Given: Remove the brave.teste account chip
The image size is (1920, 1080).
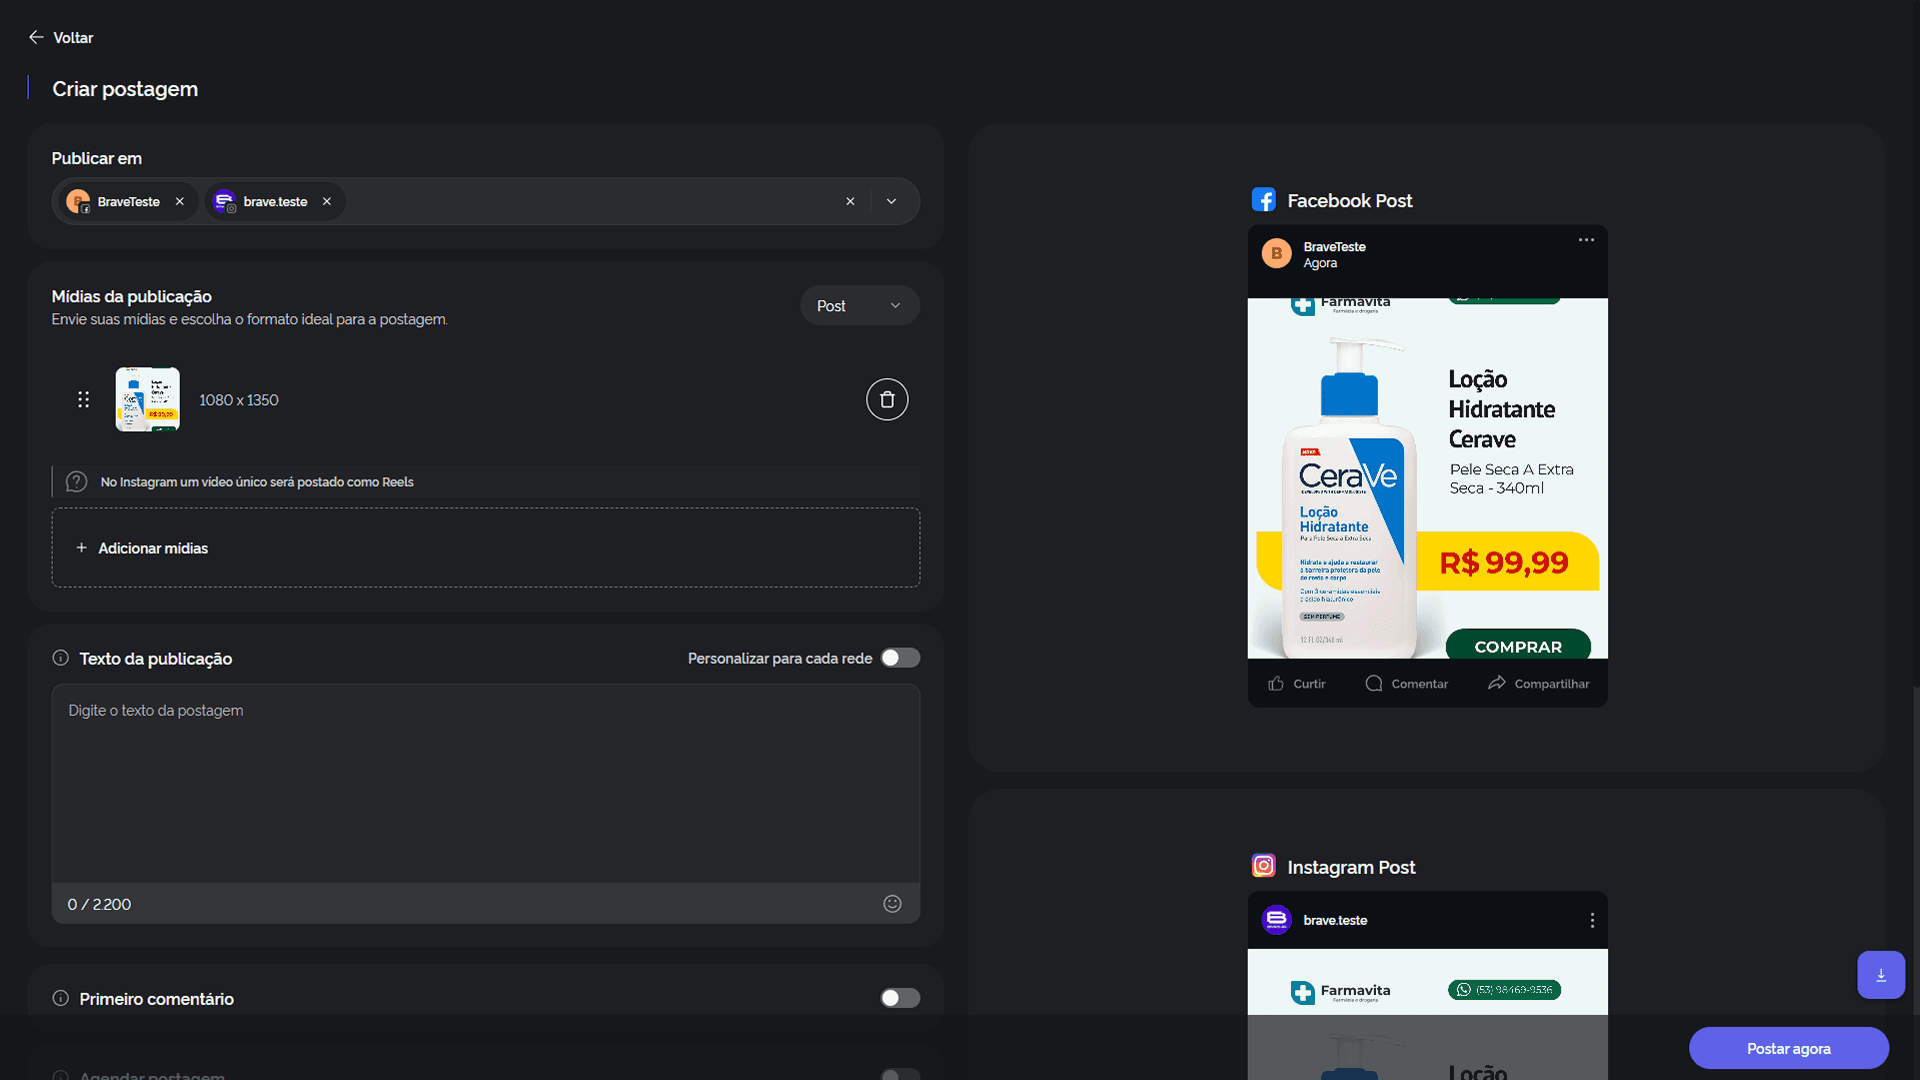Looking at the screenshot, I should tap(327, 201).
